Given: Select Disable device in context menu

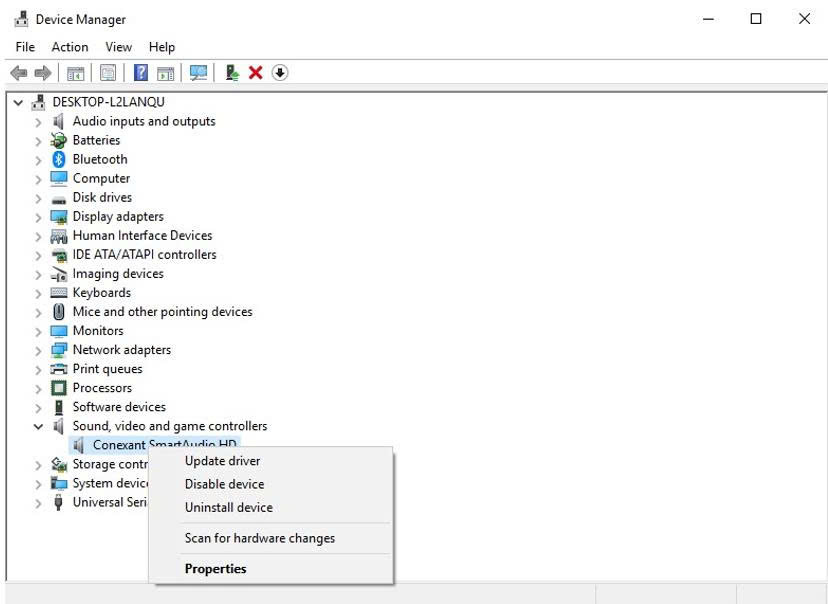Looking at the screenshot, I should 224,484.
